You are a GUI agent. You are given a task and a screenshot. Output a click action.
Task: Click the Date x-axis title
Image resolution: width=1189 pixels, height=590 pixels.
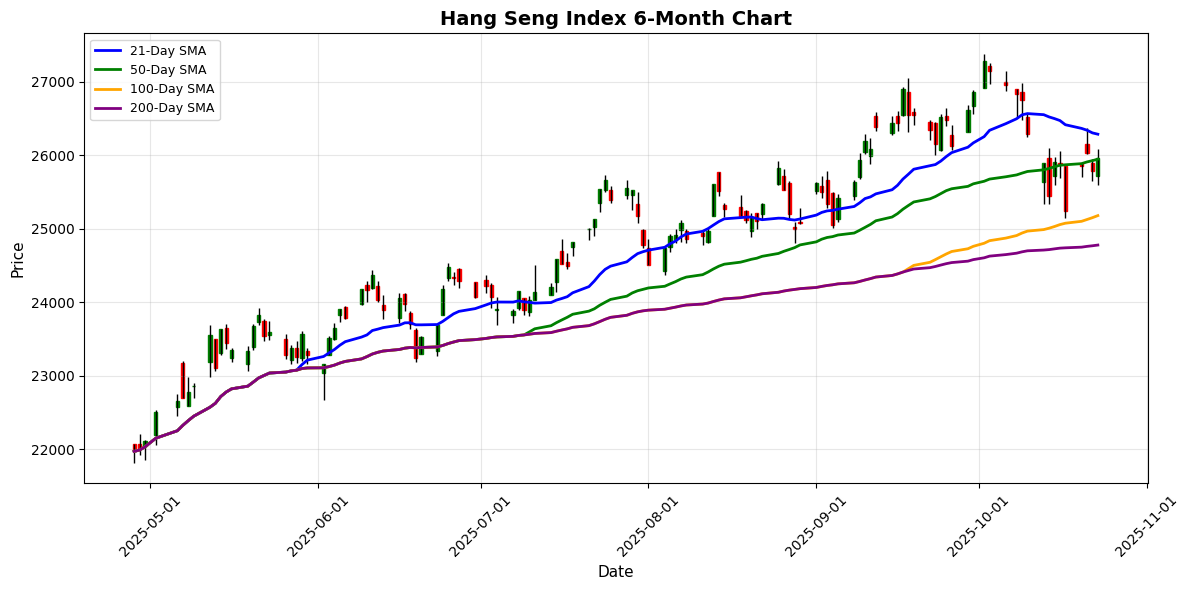pyautogui.click(x=615, y=572)
